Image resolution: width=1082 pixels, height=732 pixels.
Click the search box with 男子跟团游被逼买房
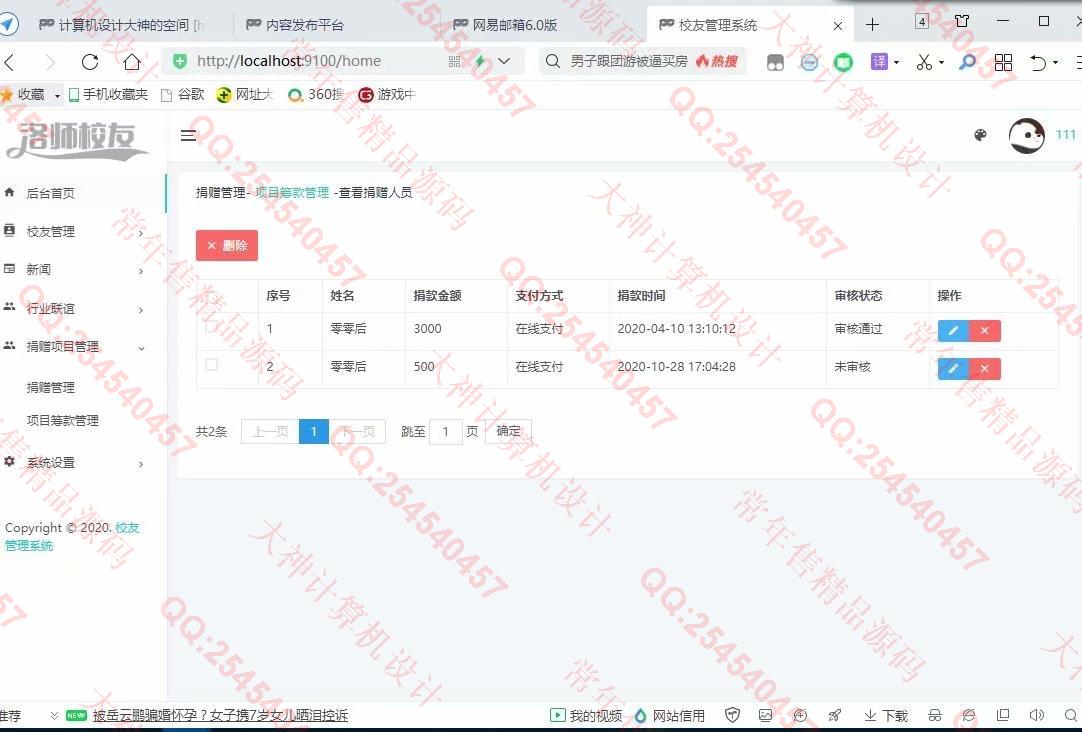click(642, 61)
